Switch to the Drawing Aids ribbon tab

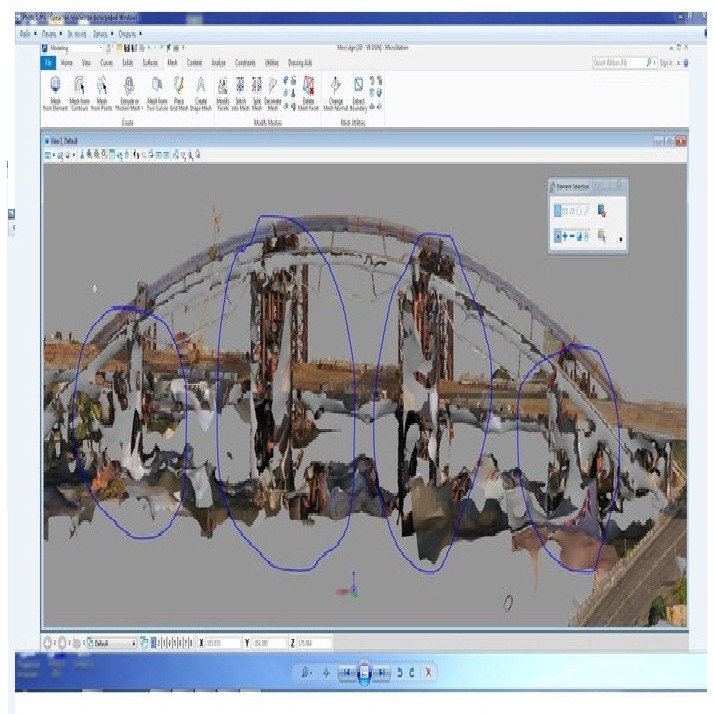coord(300,63)
